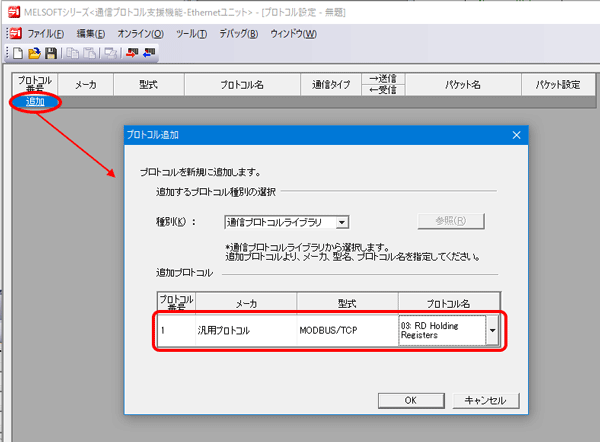Click the メーカ header in main table

coord(85,85)
